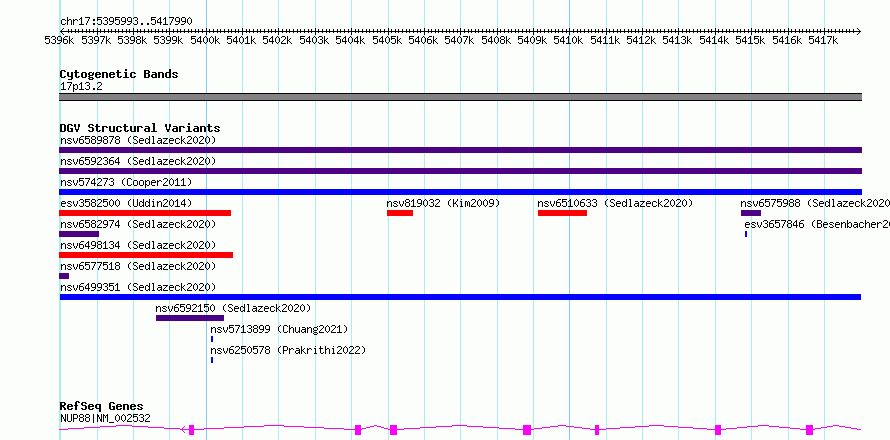Click the Cytogenetic Bands track title
The width and height of the screenshot is (890, 440).
tap(119, 74)
